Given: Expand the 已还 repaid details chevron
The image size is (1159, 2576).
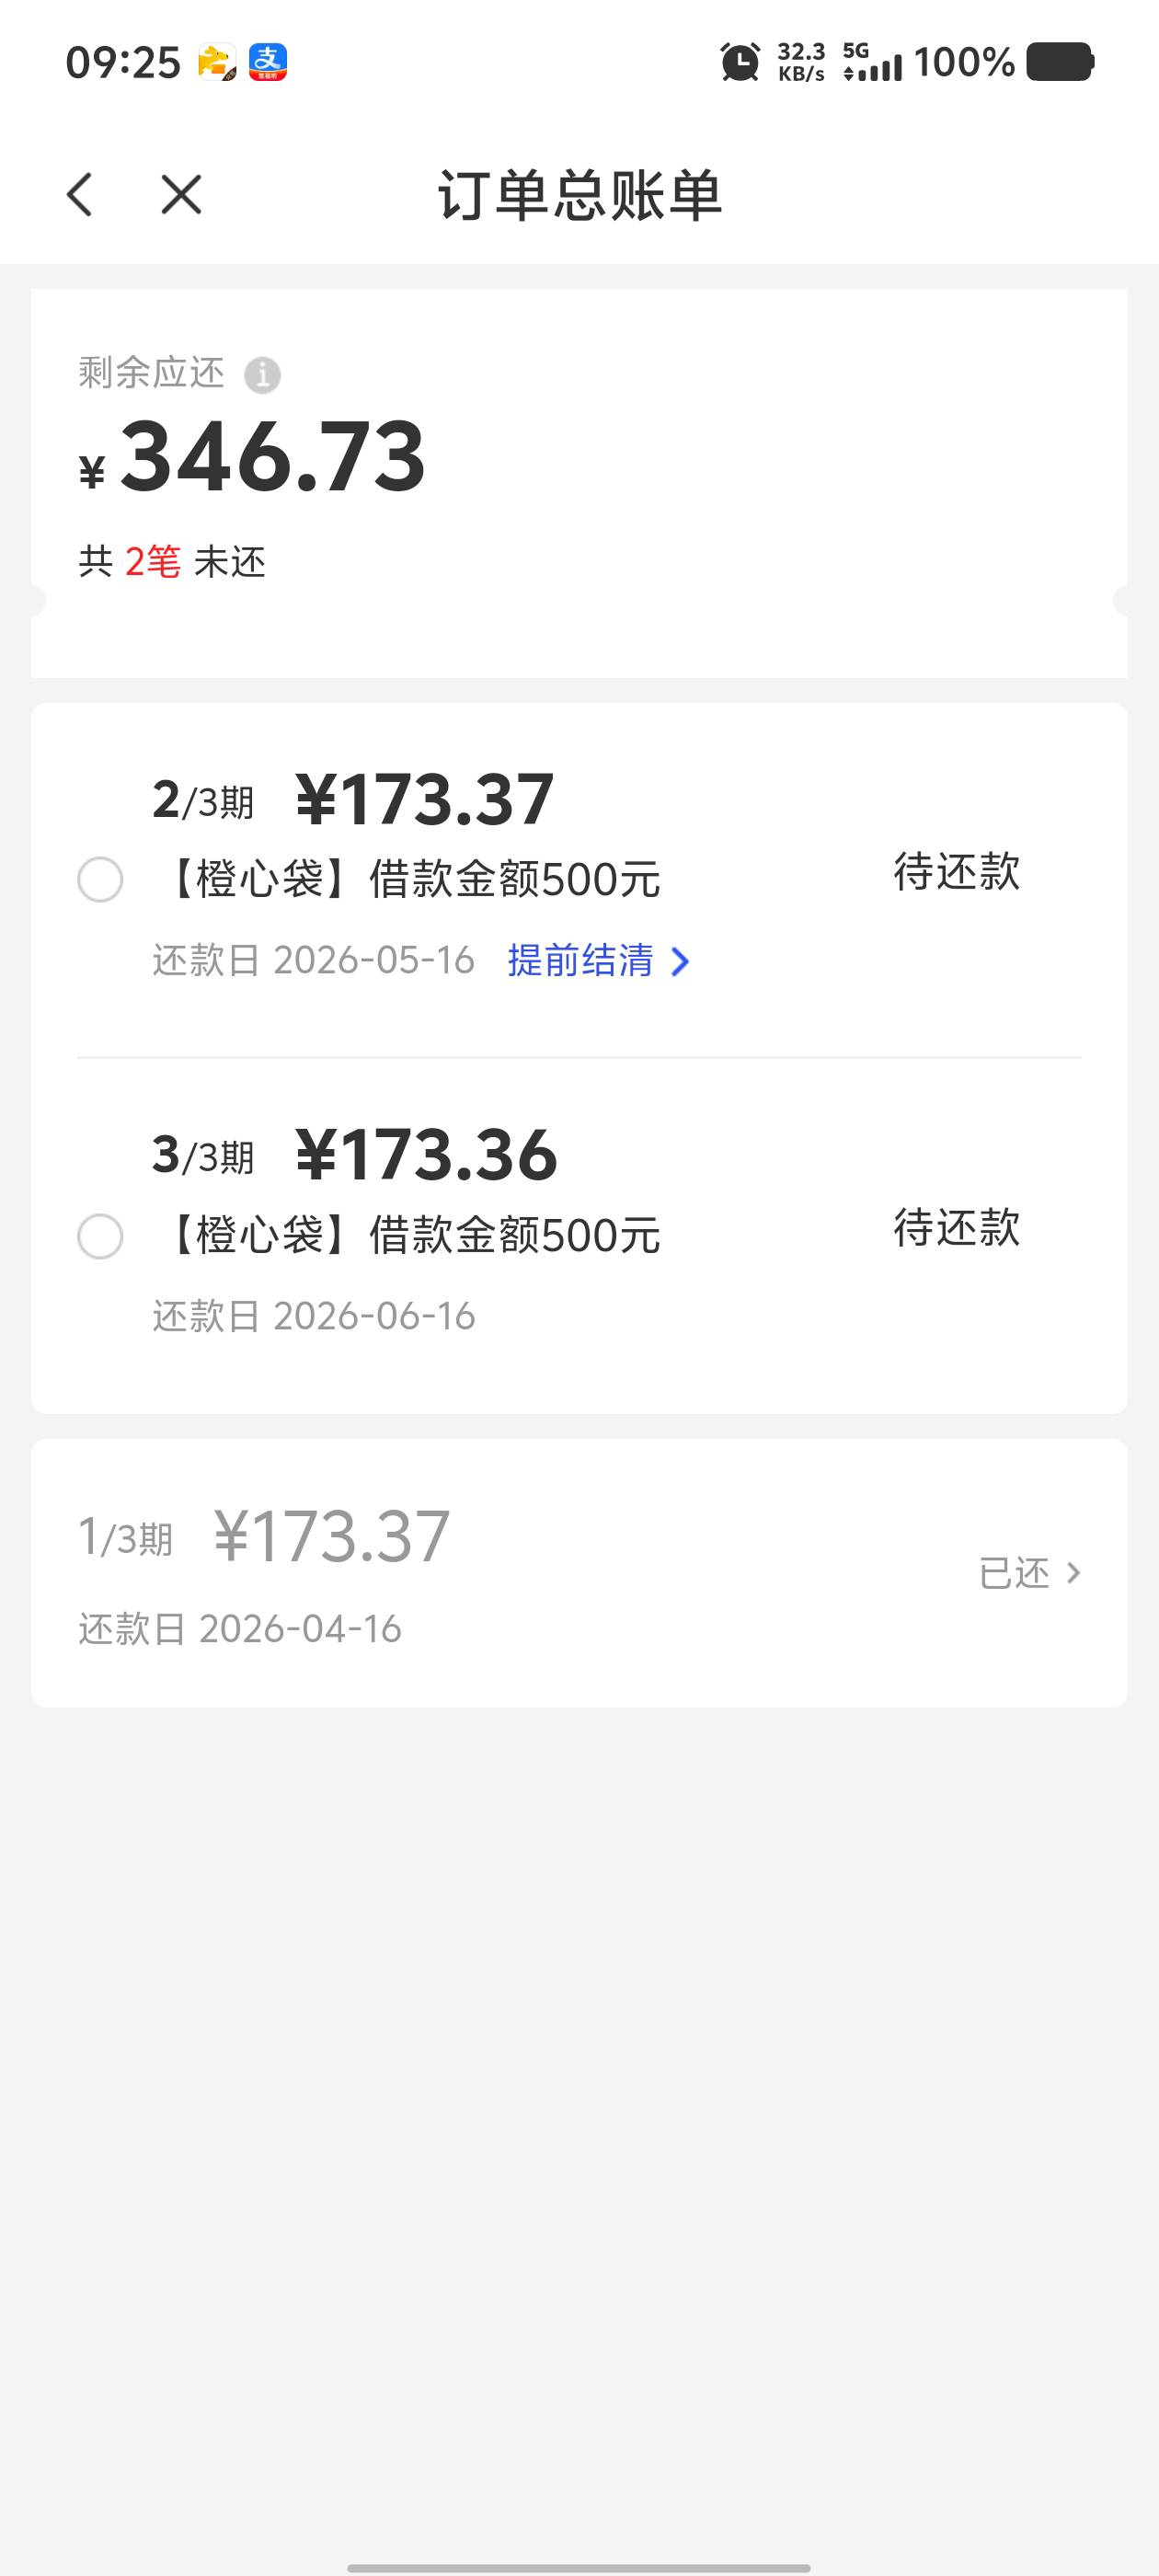Looking at the screenshot, I should tap(1073, 1573).
